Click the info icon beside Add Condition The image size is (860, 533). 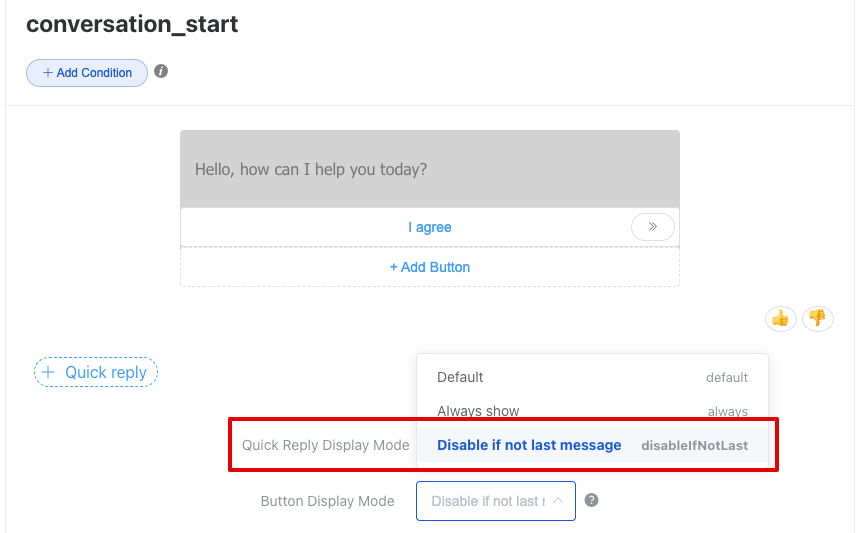(x=161, y=72)
